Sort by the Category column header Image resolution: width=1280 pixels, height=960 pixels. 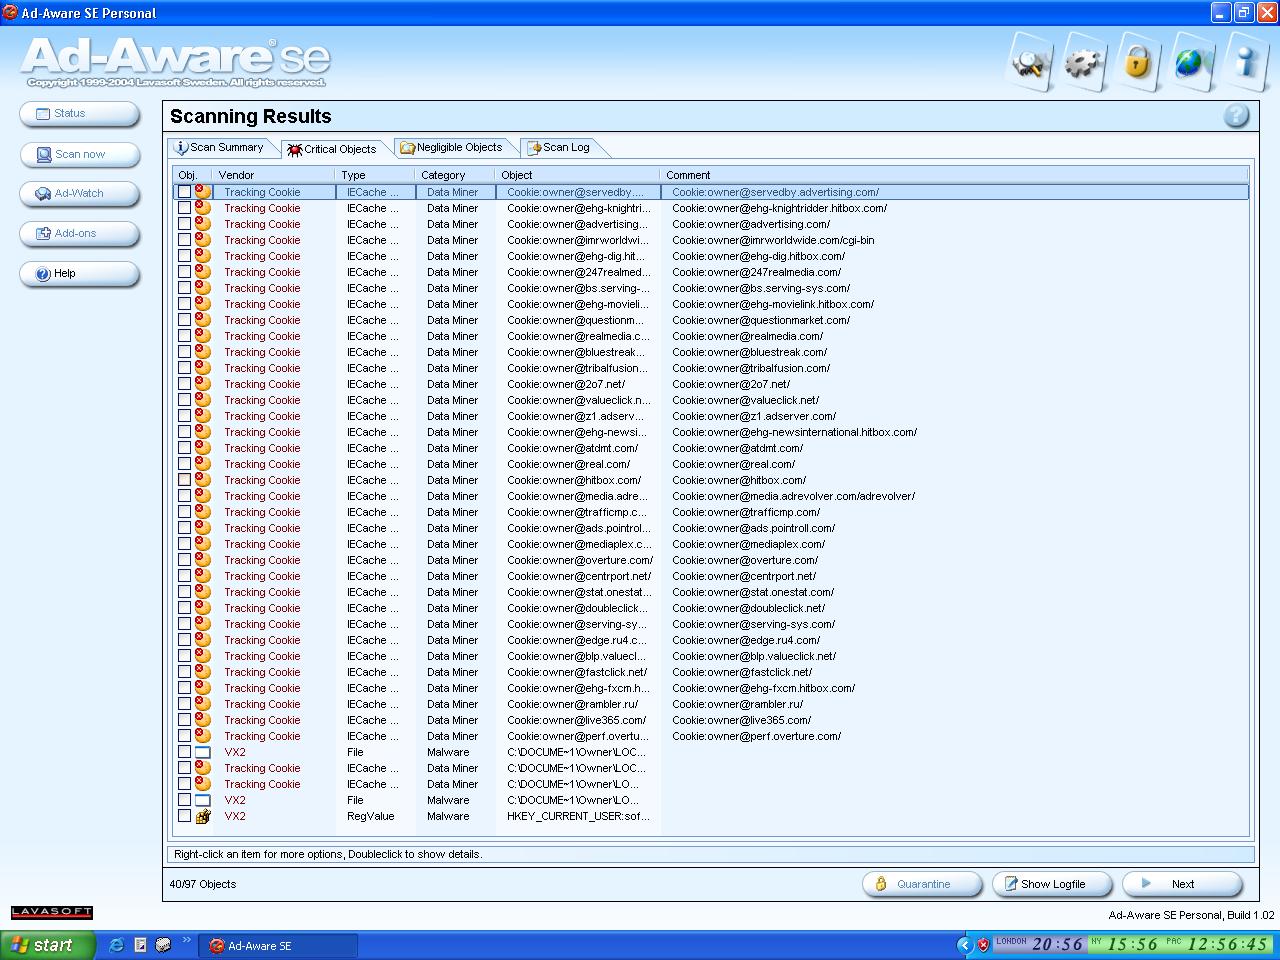(455, 175)
